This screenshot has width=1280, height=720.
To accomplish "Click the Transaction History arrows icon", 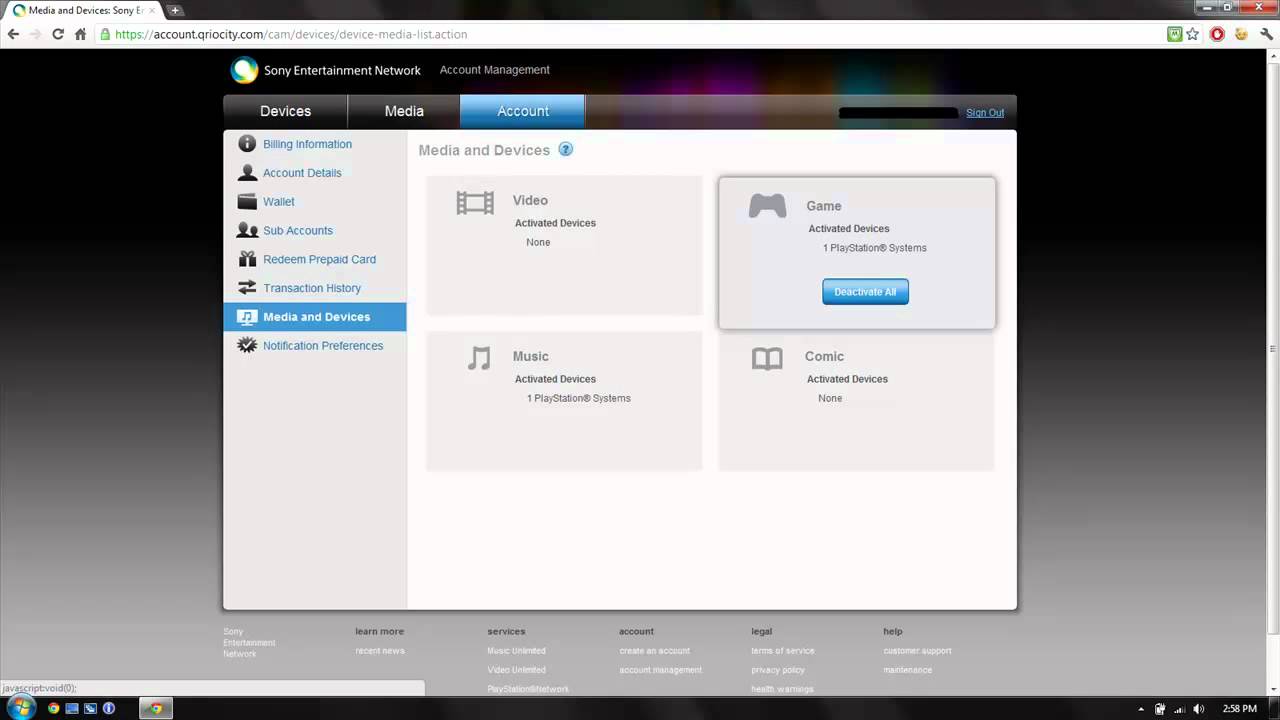I will (247, 288).
